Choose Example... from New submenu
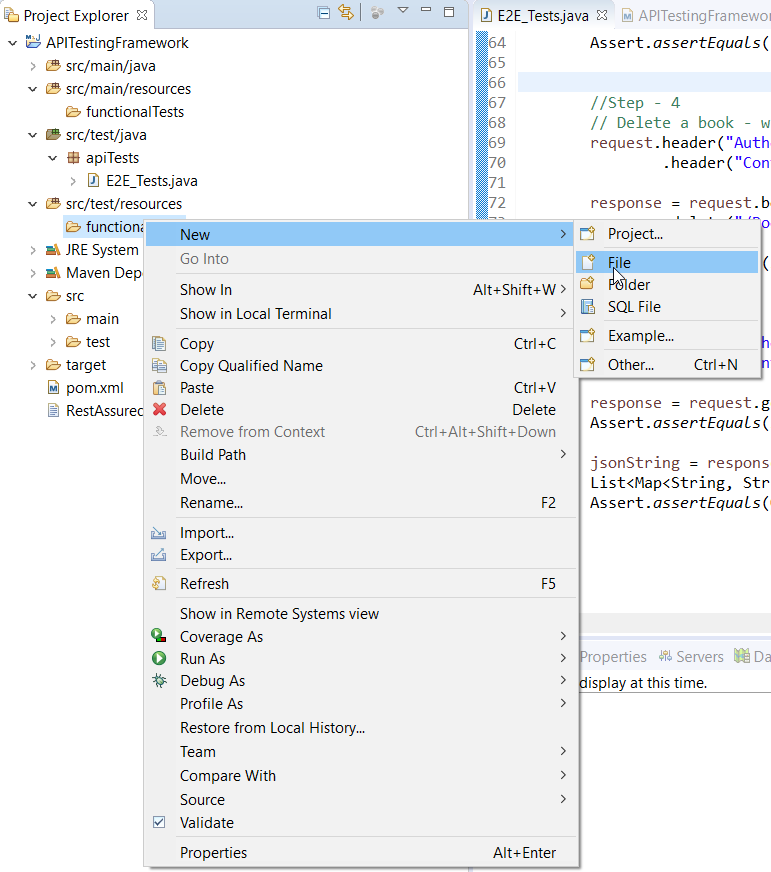Image resolution: width=771 pixels, height=872 pixels. point(668,336)
